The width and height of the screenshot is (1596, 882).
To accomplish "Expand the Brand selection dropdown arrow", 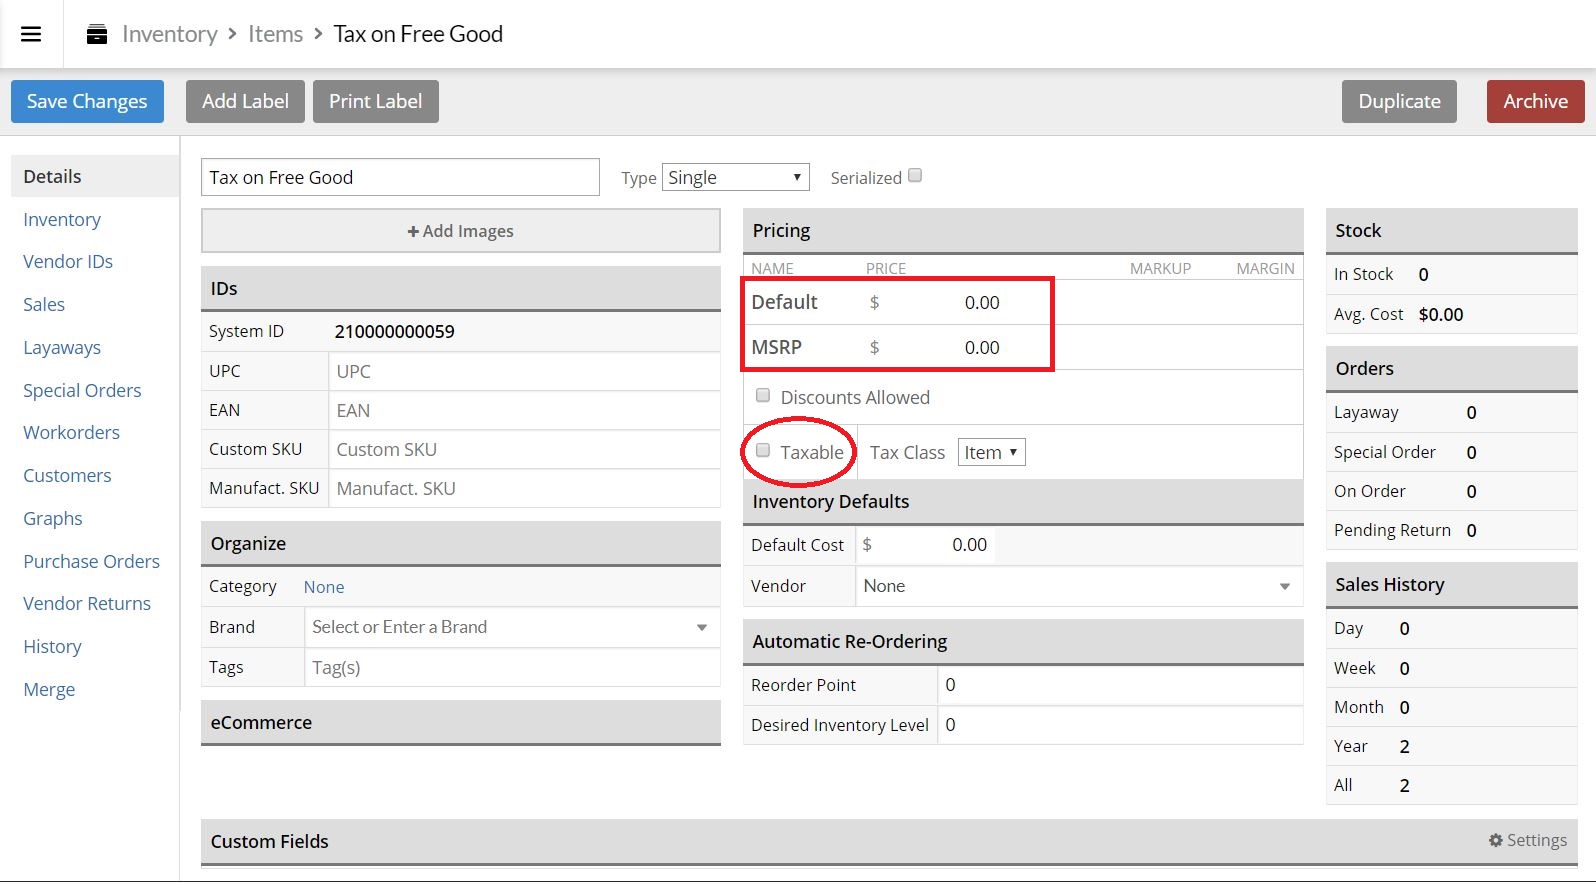I will point(702,628).
